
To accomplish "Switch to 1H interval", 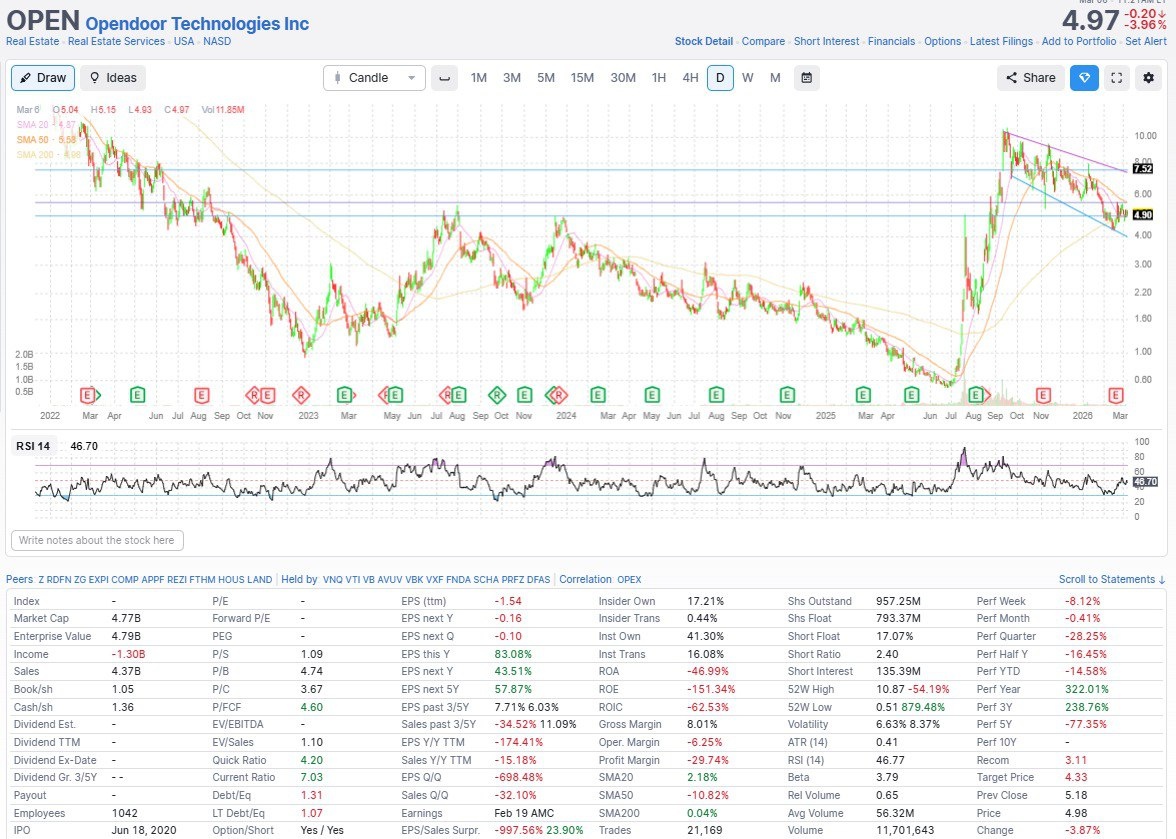I will pyautogui.click(x=658, y=78).
